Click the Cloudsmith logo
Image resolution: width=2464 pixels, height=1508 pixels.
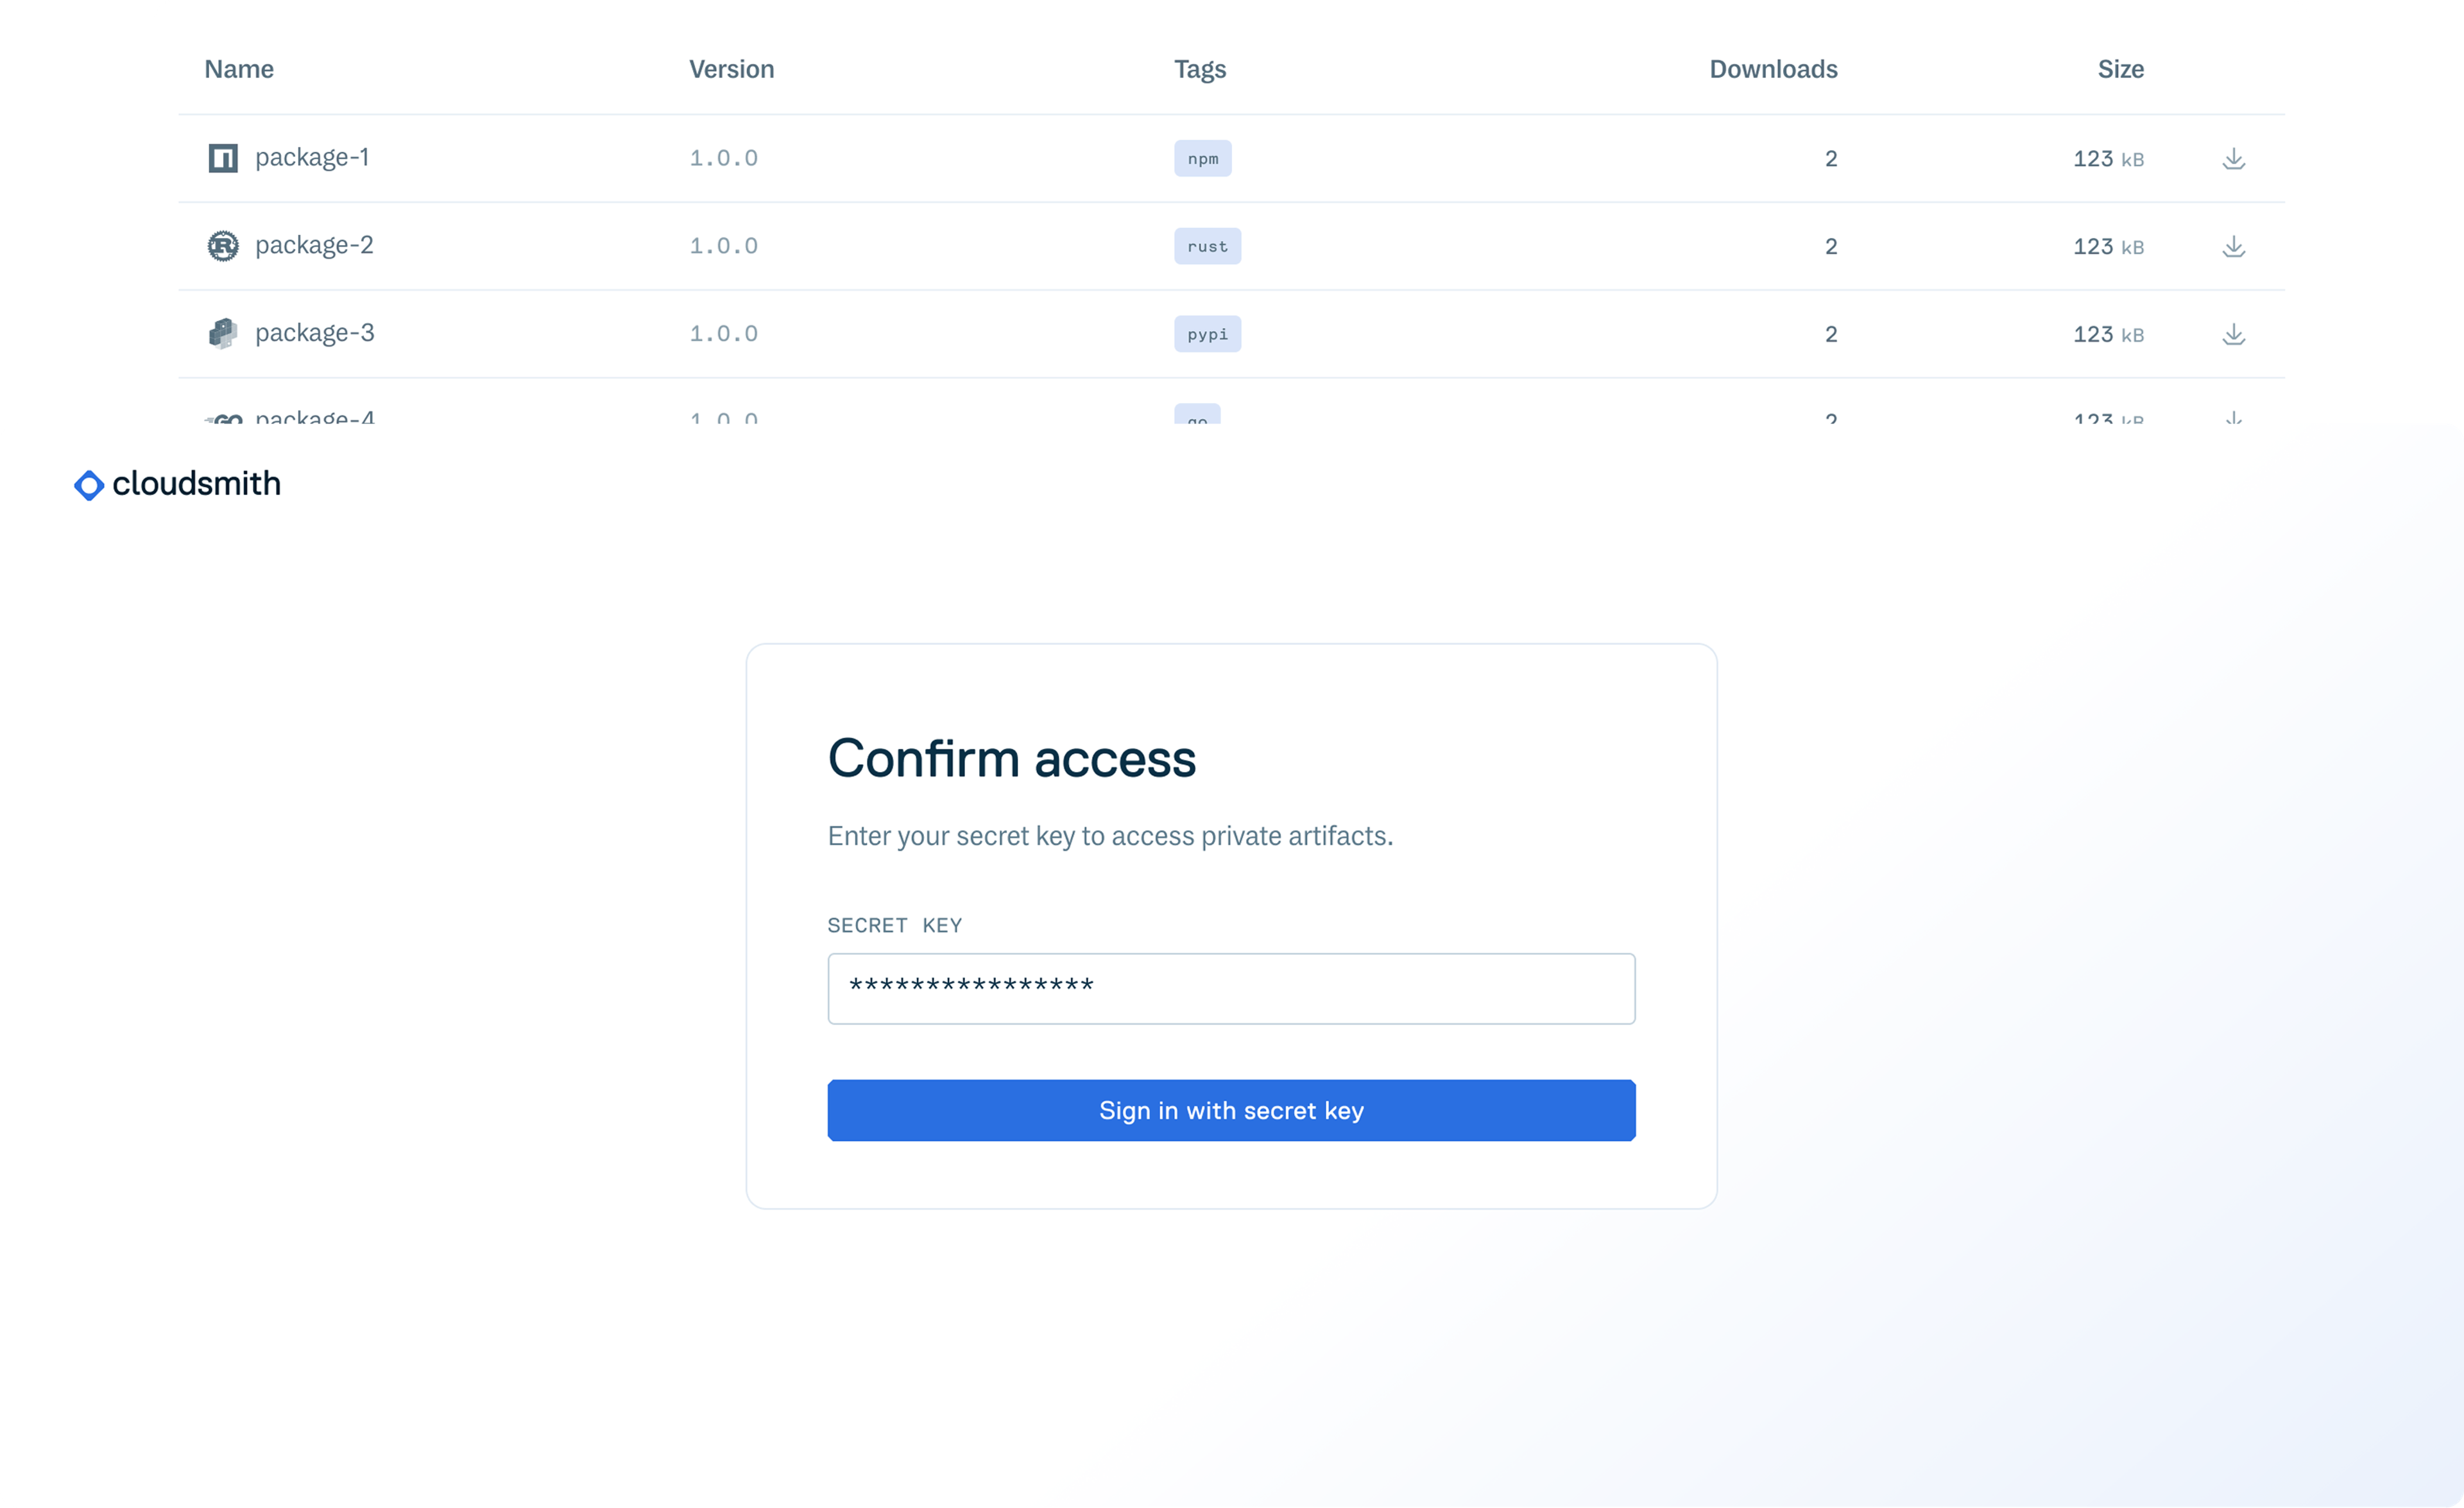coord(178,484)
